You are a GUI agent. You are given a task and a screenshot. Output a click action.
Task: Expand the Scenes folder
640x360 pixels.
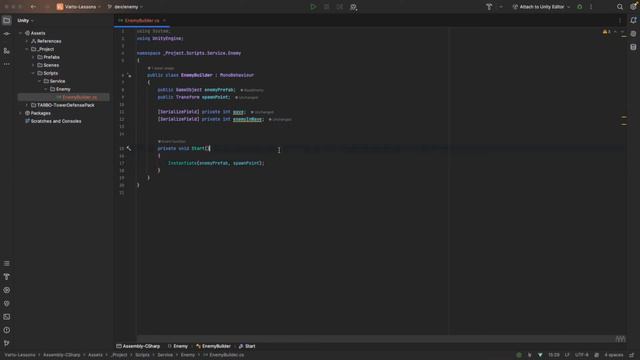[33, 65]
